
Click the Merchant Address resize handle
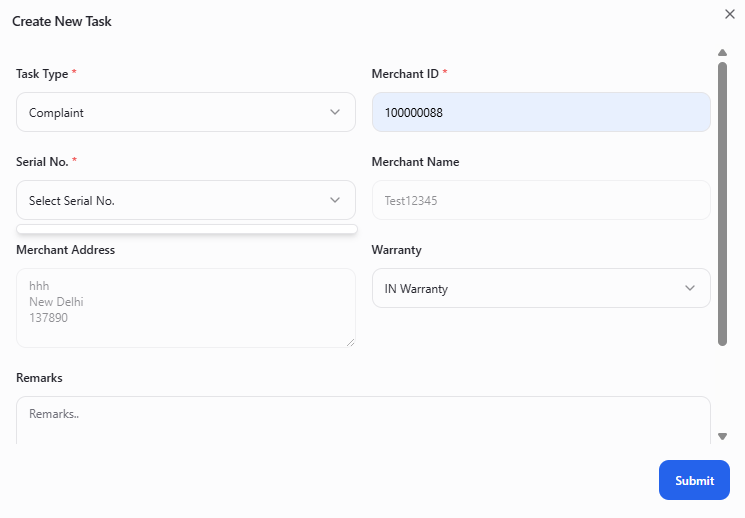tap(350, 342)
